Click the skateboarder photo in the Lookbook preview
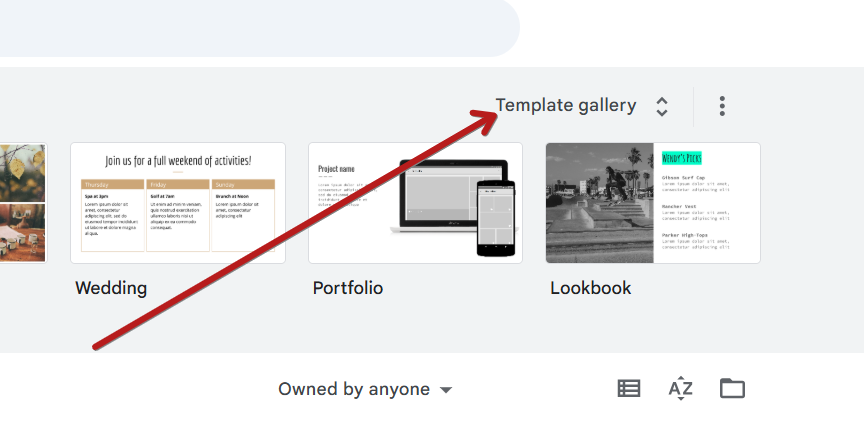The width and height of the screenshot is (864, 423). tap(600, 203)
